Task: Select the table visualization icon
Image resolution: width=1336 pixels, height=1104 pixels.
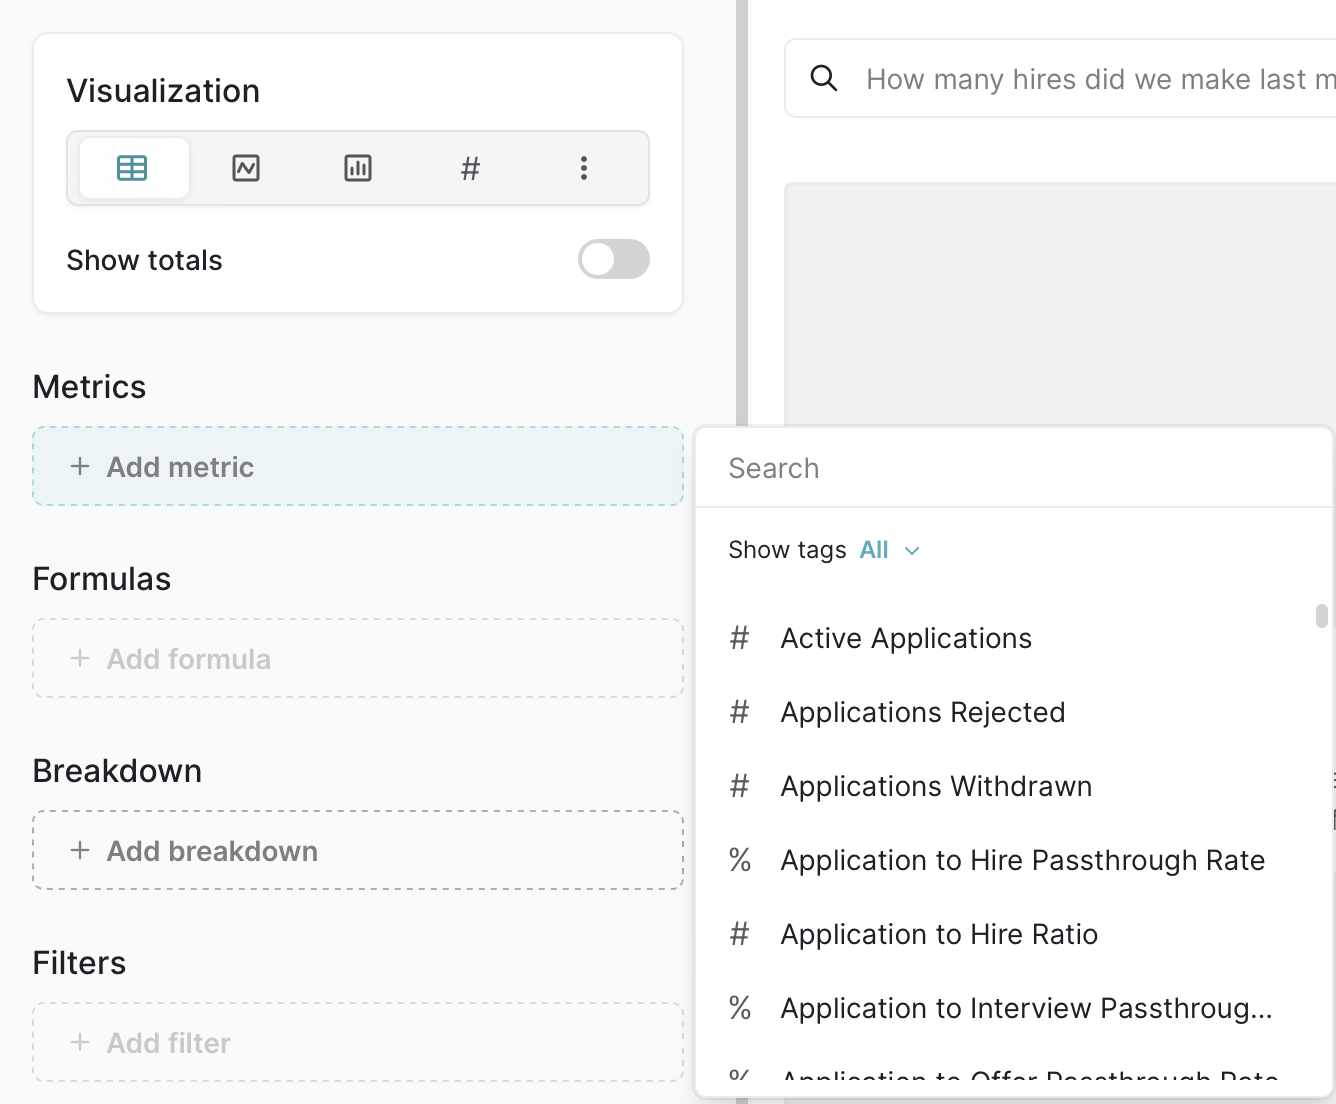Action: point(132,168)
